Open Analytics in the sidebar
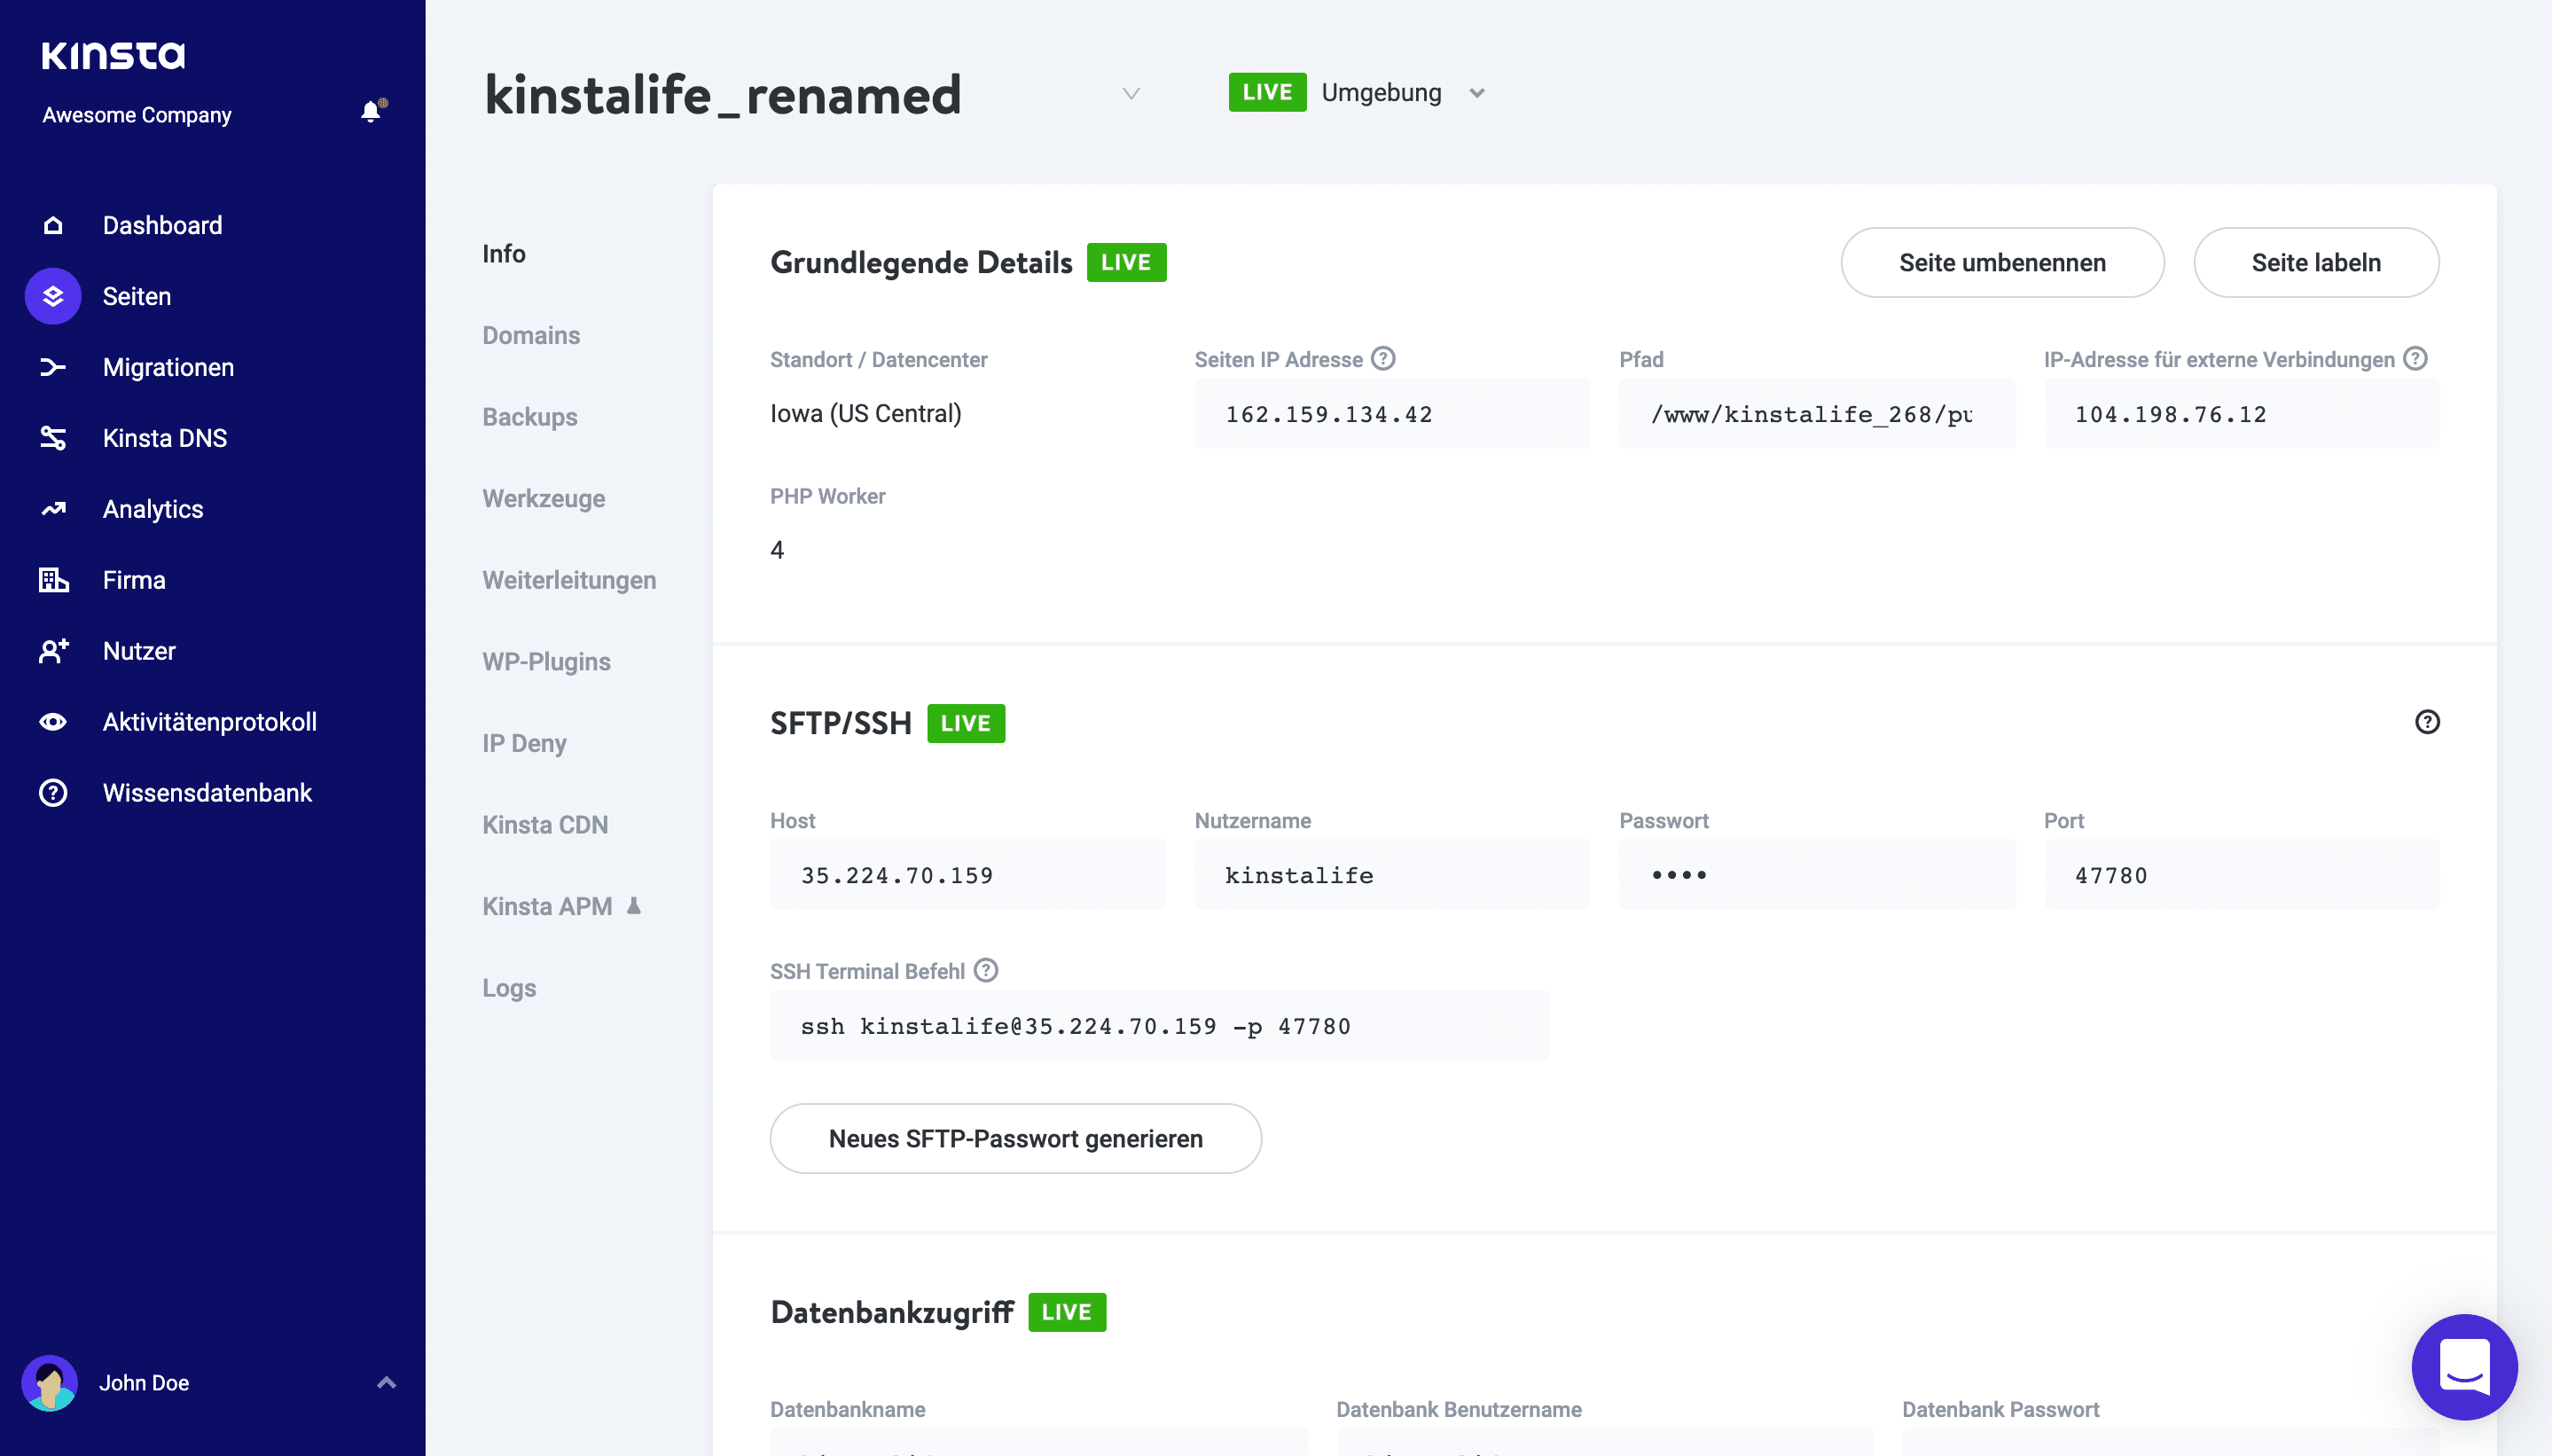This screenshot has height=1456, width=2552. click(x=153, y=509)
